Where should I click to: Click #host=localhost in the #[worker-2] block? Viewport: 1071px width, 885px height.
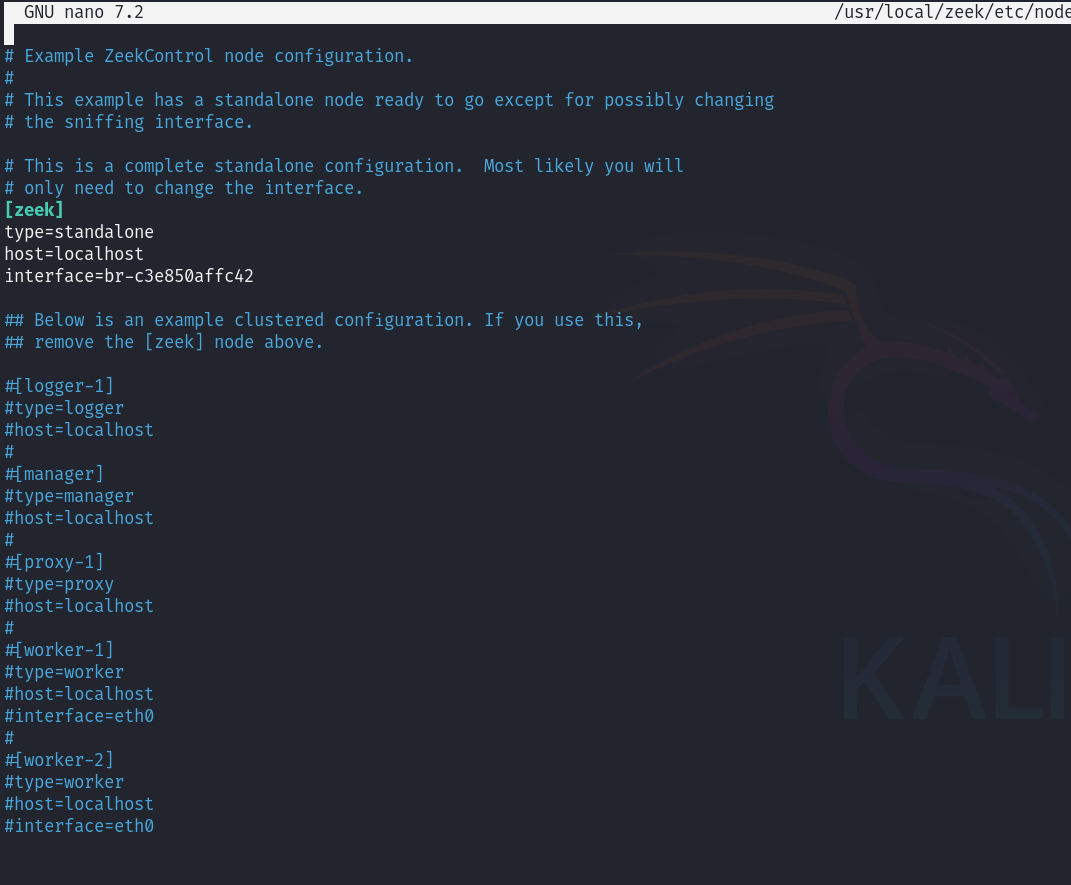click(x=79, y=804)
